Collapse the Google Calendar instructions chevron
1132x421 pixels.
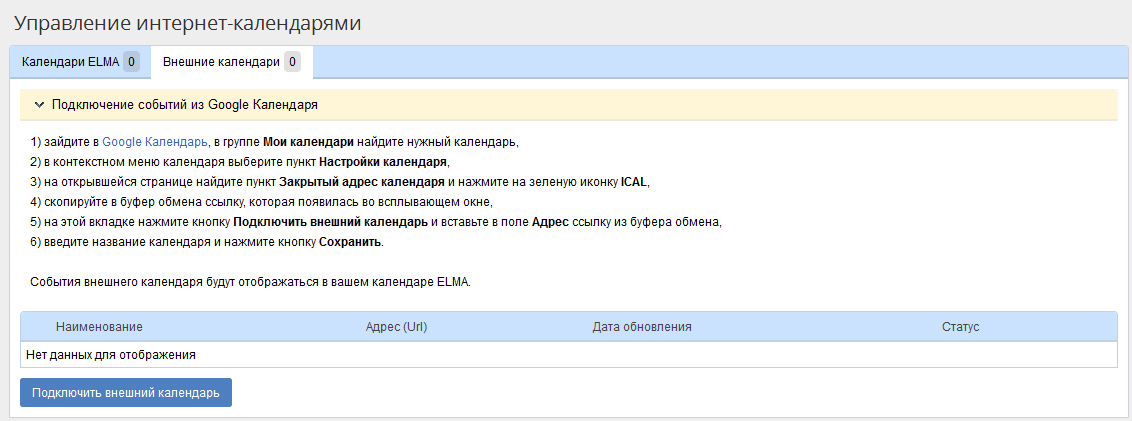pyautogui.click(x=39, y=104)
